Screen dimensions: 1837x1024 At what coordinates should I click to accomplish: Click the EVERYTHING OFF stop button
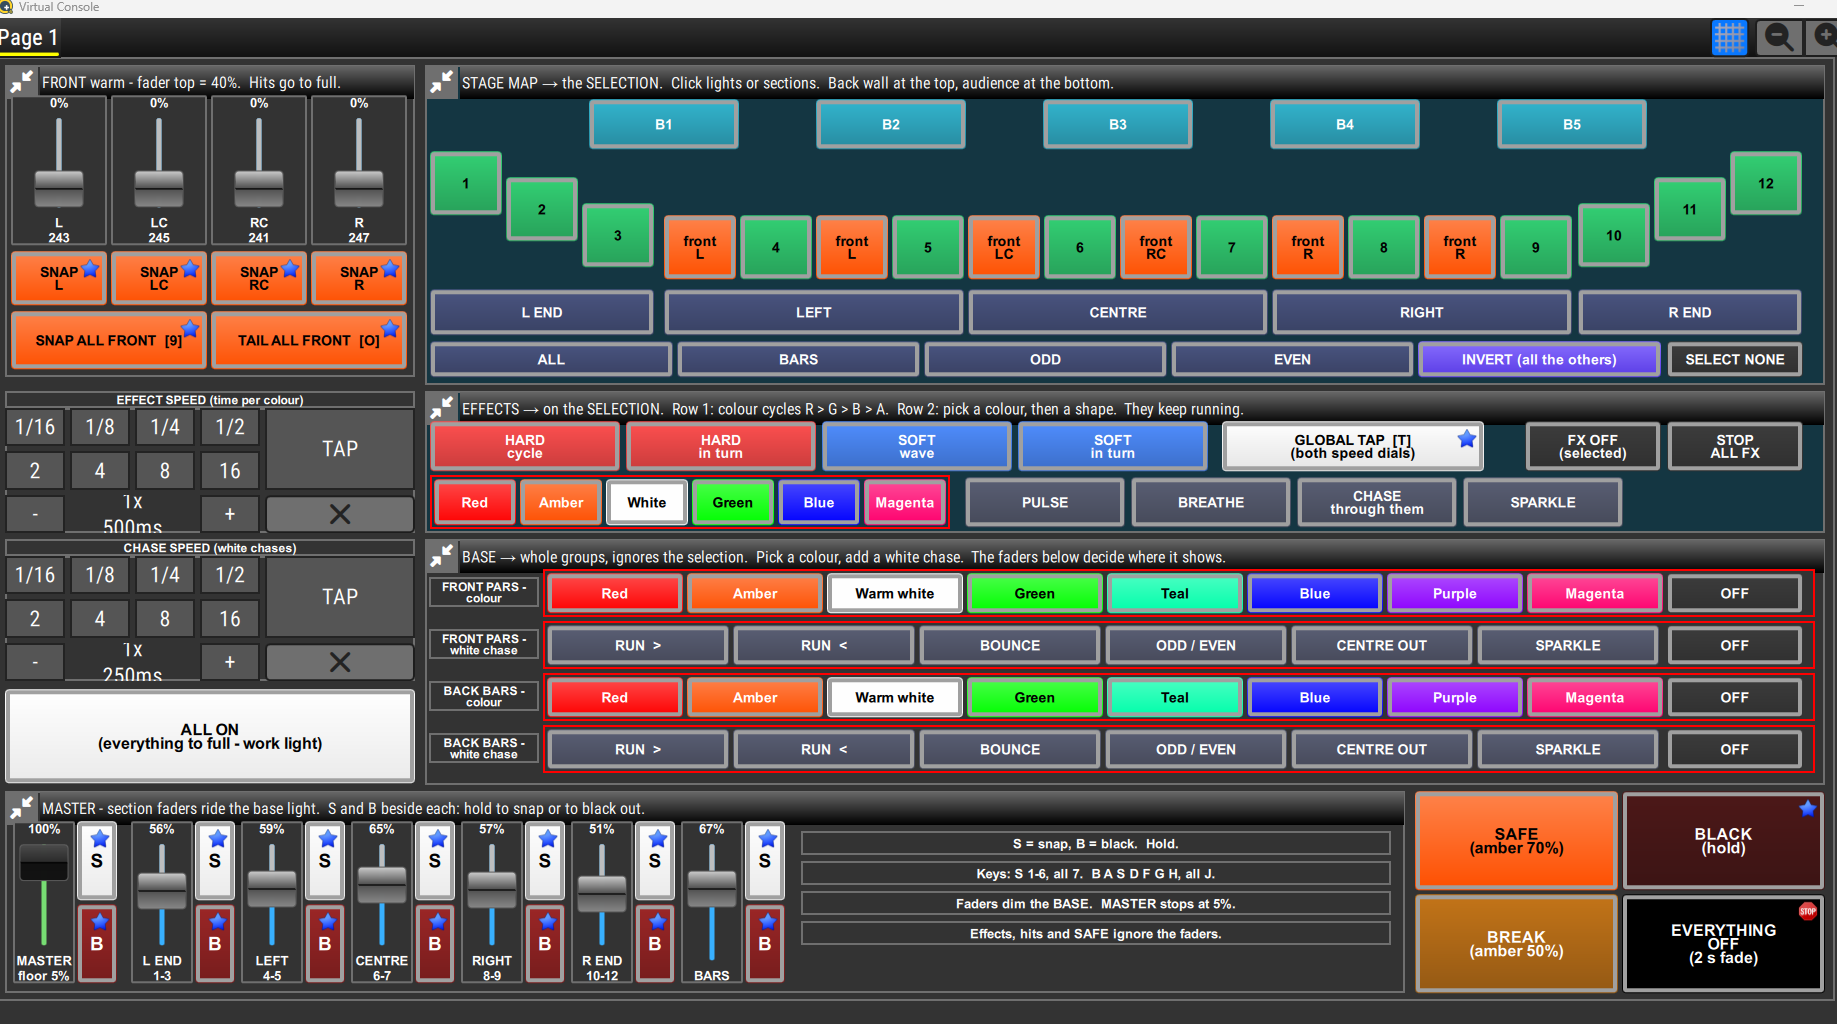[1723, 943]
